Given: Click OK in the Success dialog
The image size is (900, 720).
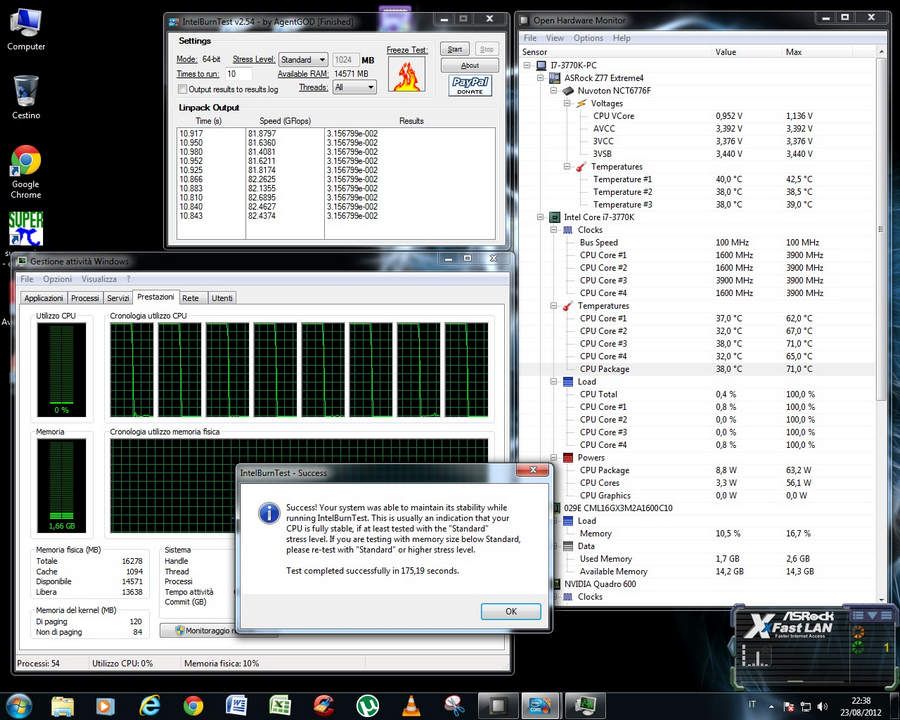Looking at the screenshot, I should point(511,611).
